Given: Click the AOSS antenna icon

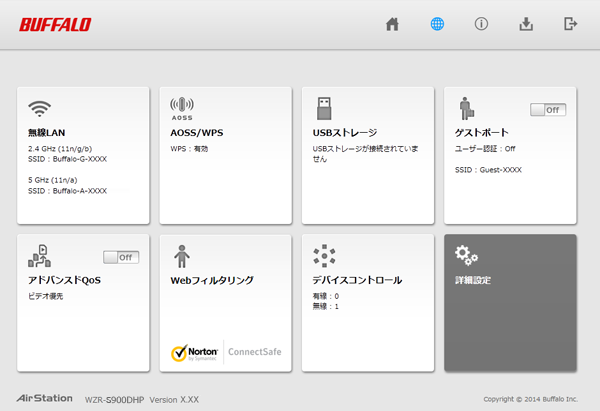Looking at the screenshot, I should pos(182,108).
